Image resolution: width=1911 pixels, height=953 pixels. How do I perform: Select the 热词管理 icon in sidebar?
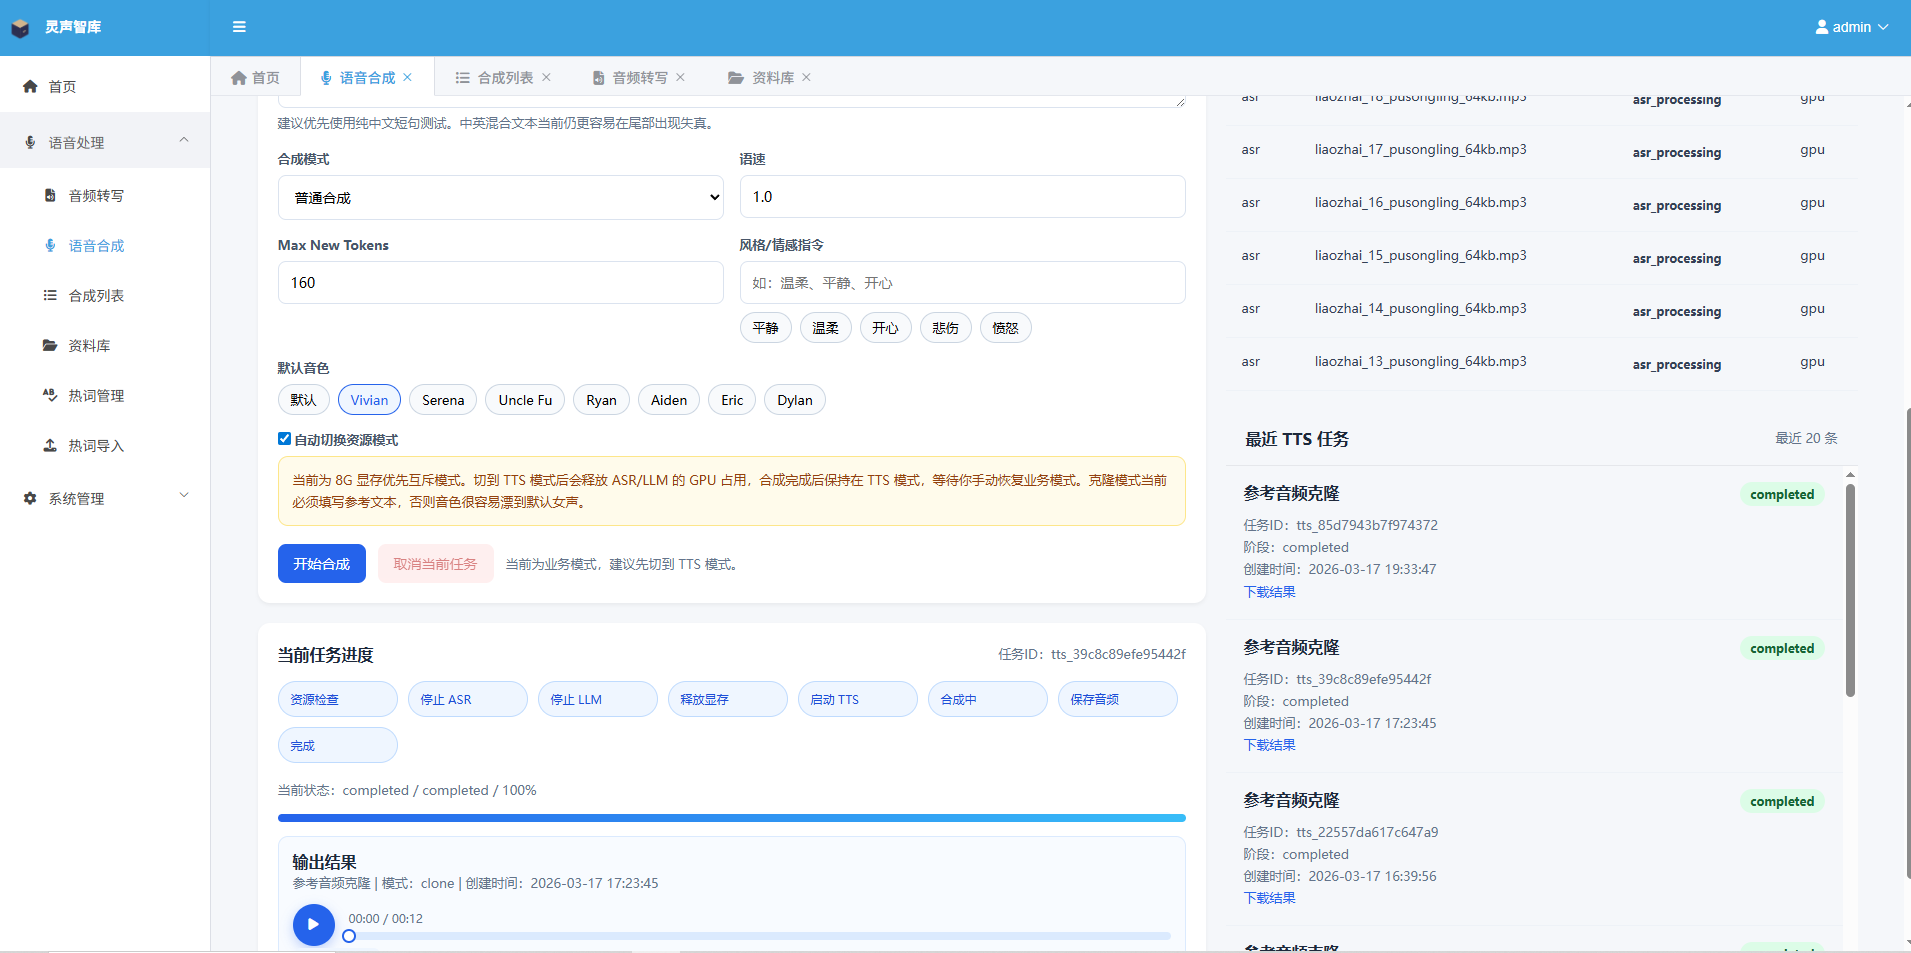point(48,395)
